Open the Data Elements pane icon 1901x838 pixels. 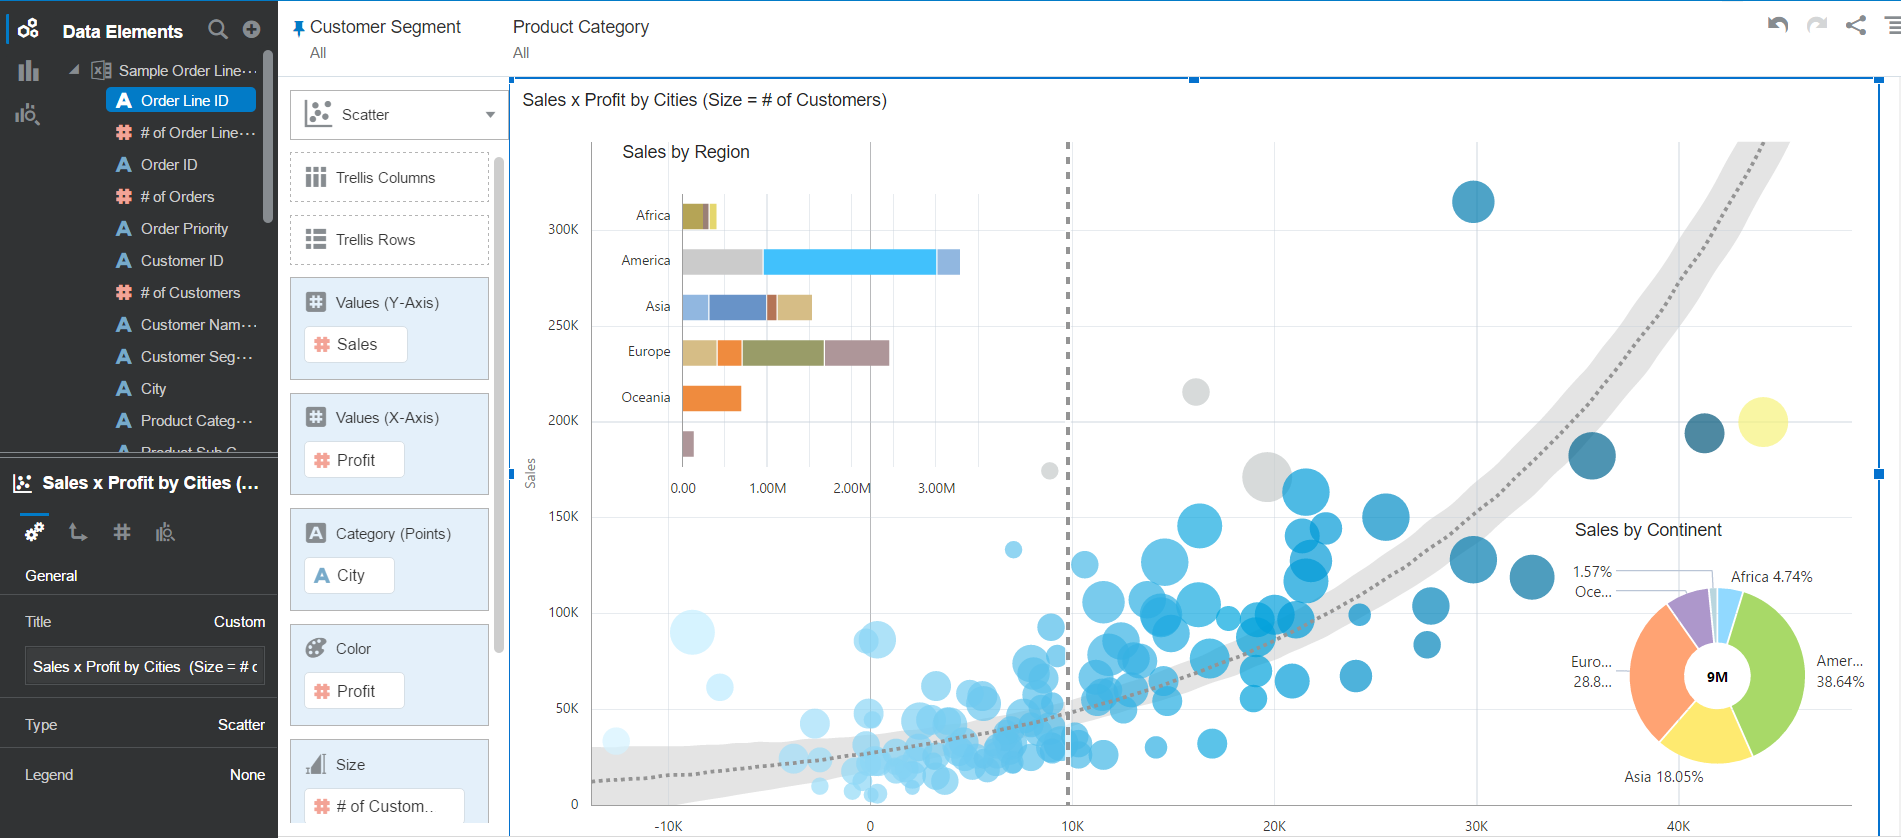[x=28, y=29]
